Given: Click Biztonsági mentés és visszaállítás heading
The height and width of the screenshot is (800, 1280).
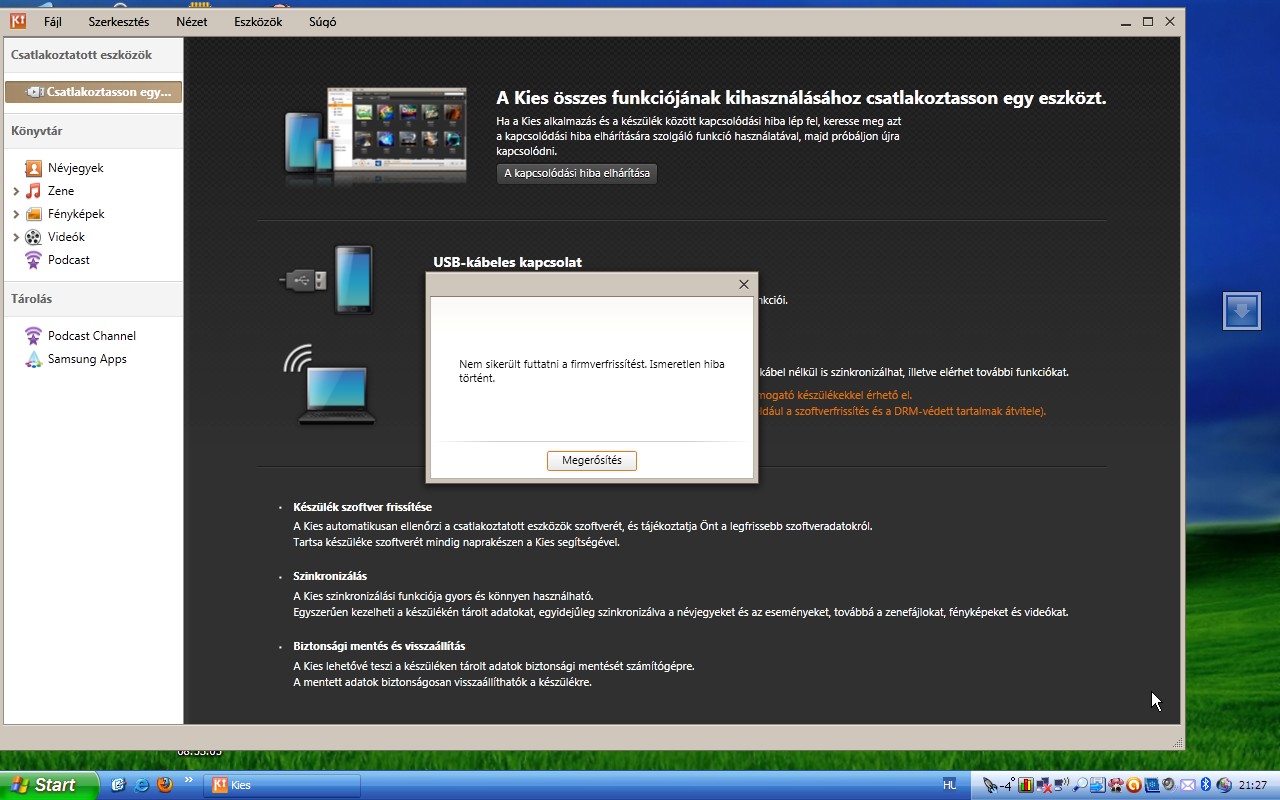Looking at the screenshot, I should [x=379, y=646].
